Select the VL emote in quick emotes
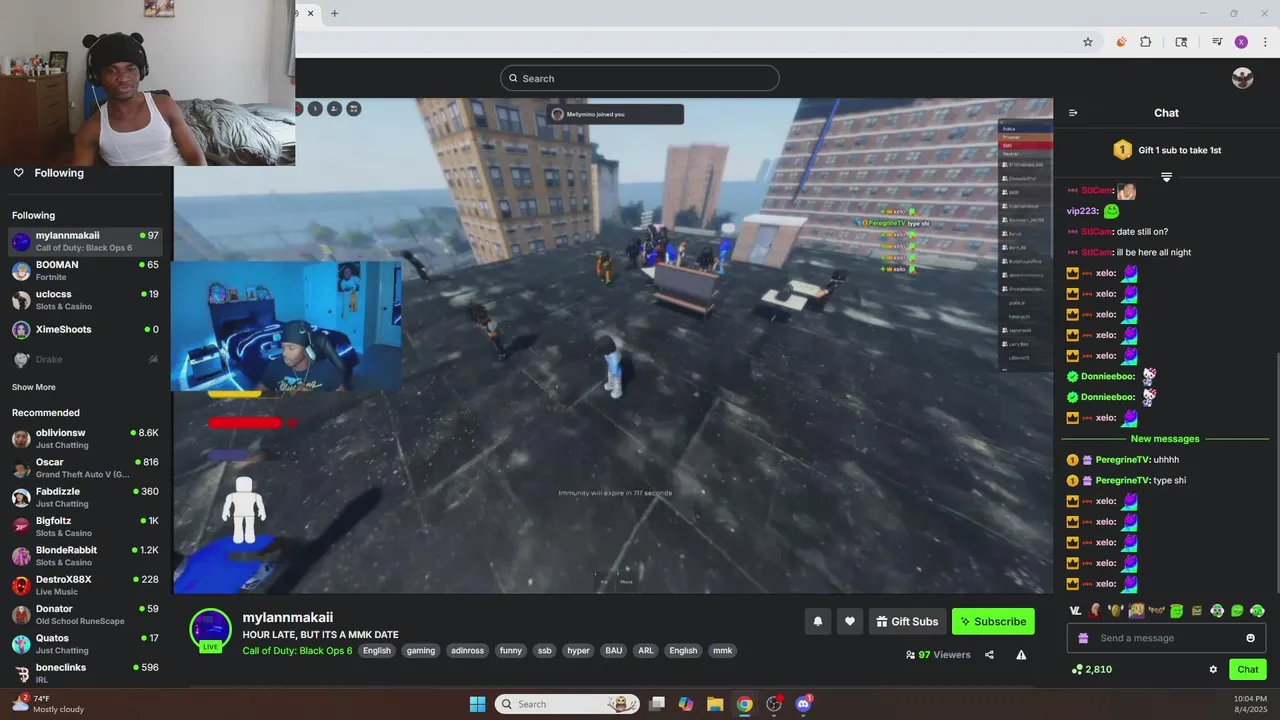The image size is (1280, 720). pyautogui.click(x=1075, y=610)
